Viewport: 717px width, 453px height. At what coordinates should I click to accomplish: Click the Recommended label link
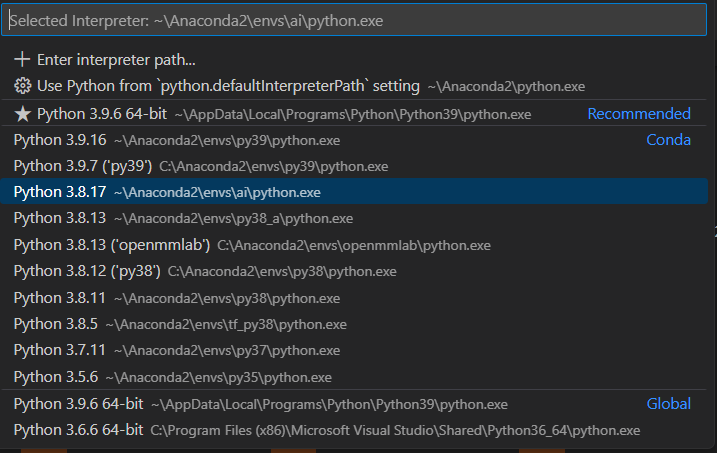pyautogui.click(x=639, y=114)
